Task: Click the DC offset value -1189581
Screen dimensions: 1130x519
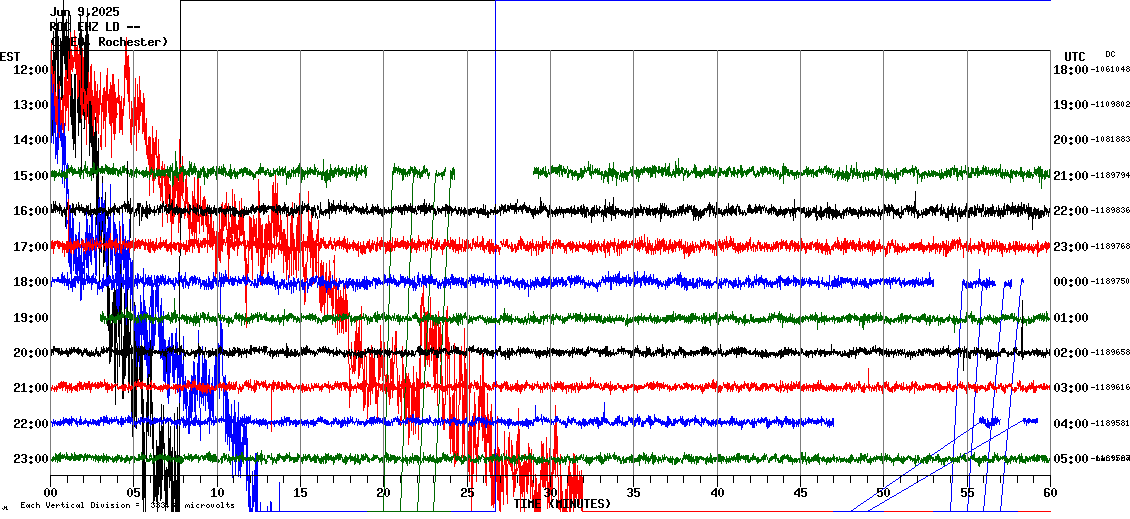Action: click(1111, 424)
